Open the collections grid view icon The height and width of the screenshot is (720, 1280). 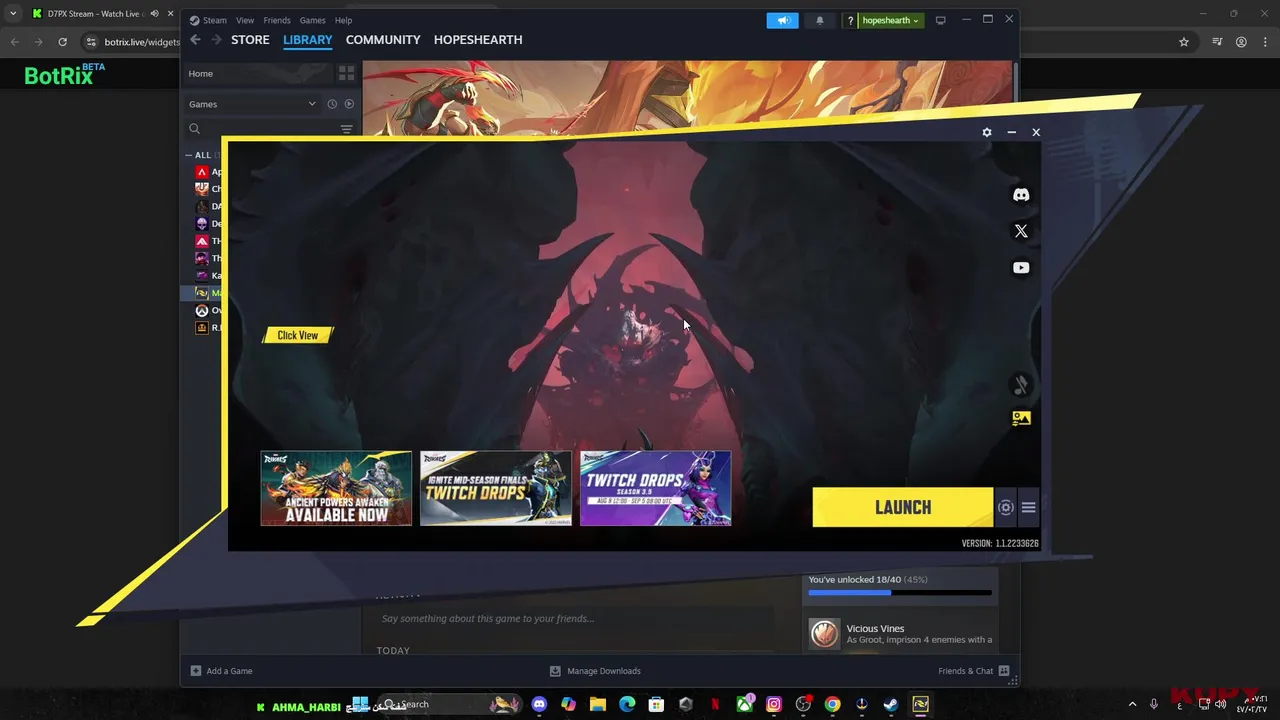[x=346, y=74]
